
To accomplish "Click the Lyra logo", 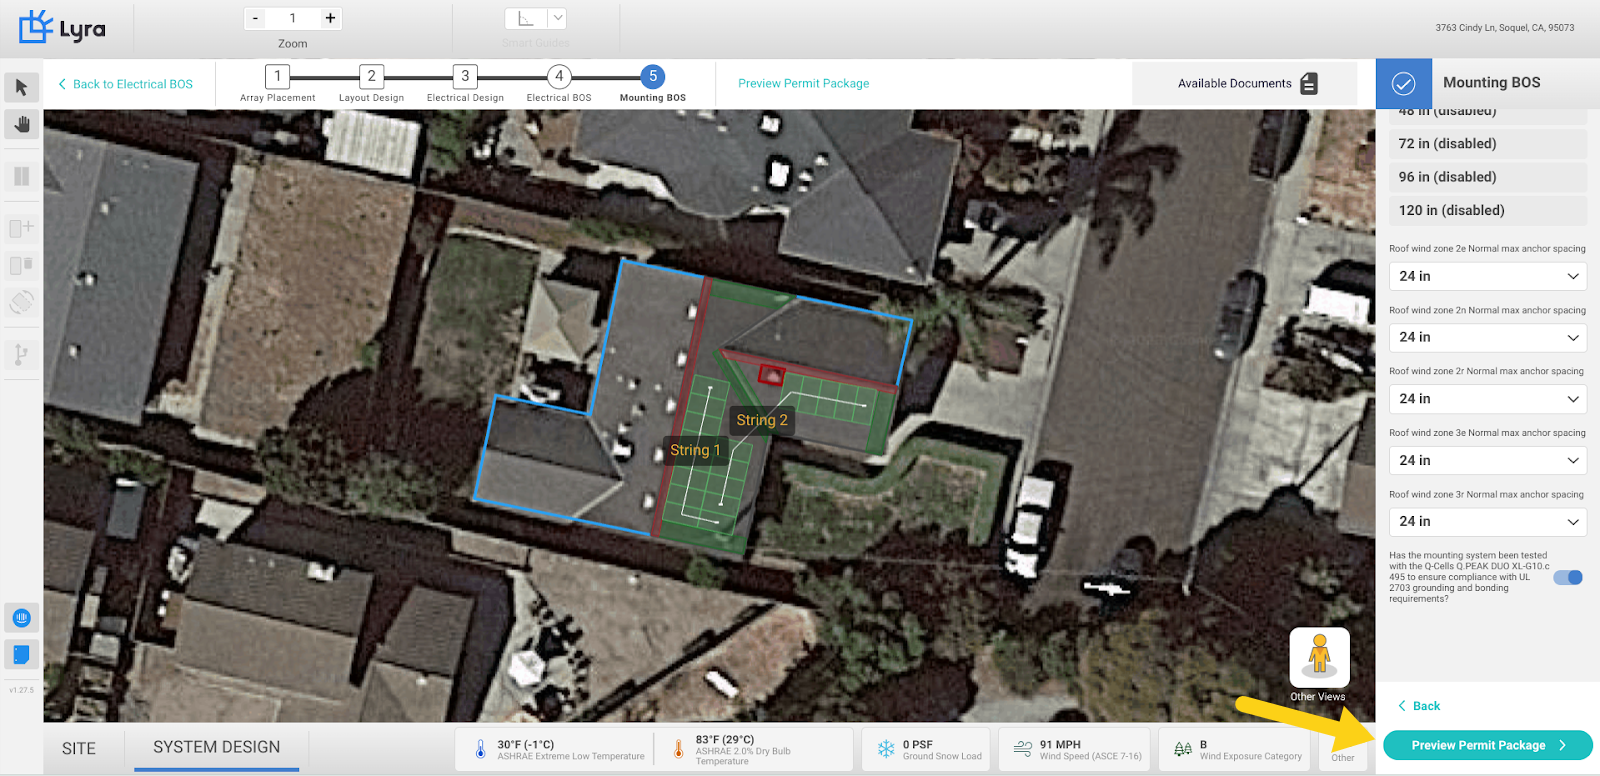I will click(62, 27).
